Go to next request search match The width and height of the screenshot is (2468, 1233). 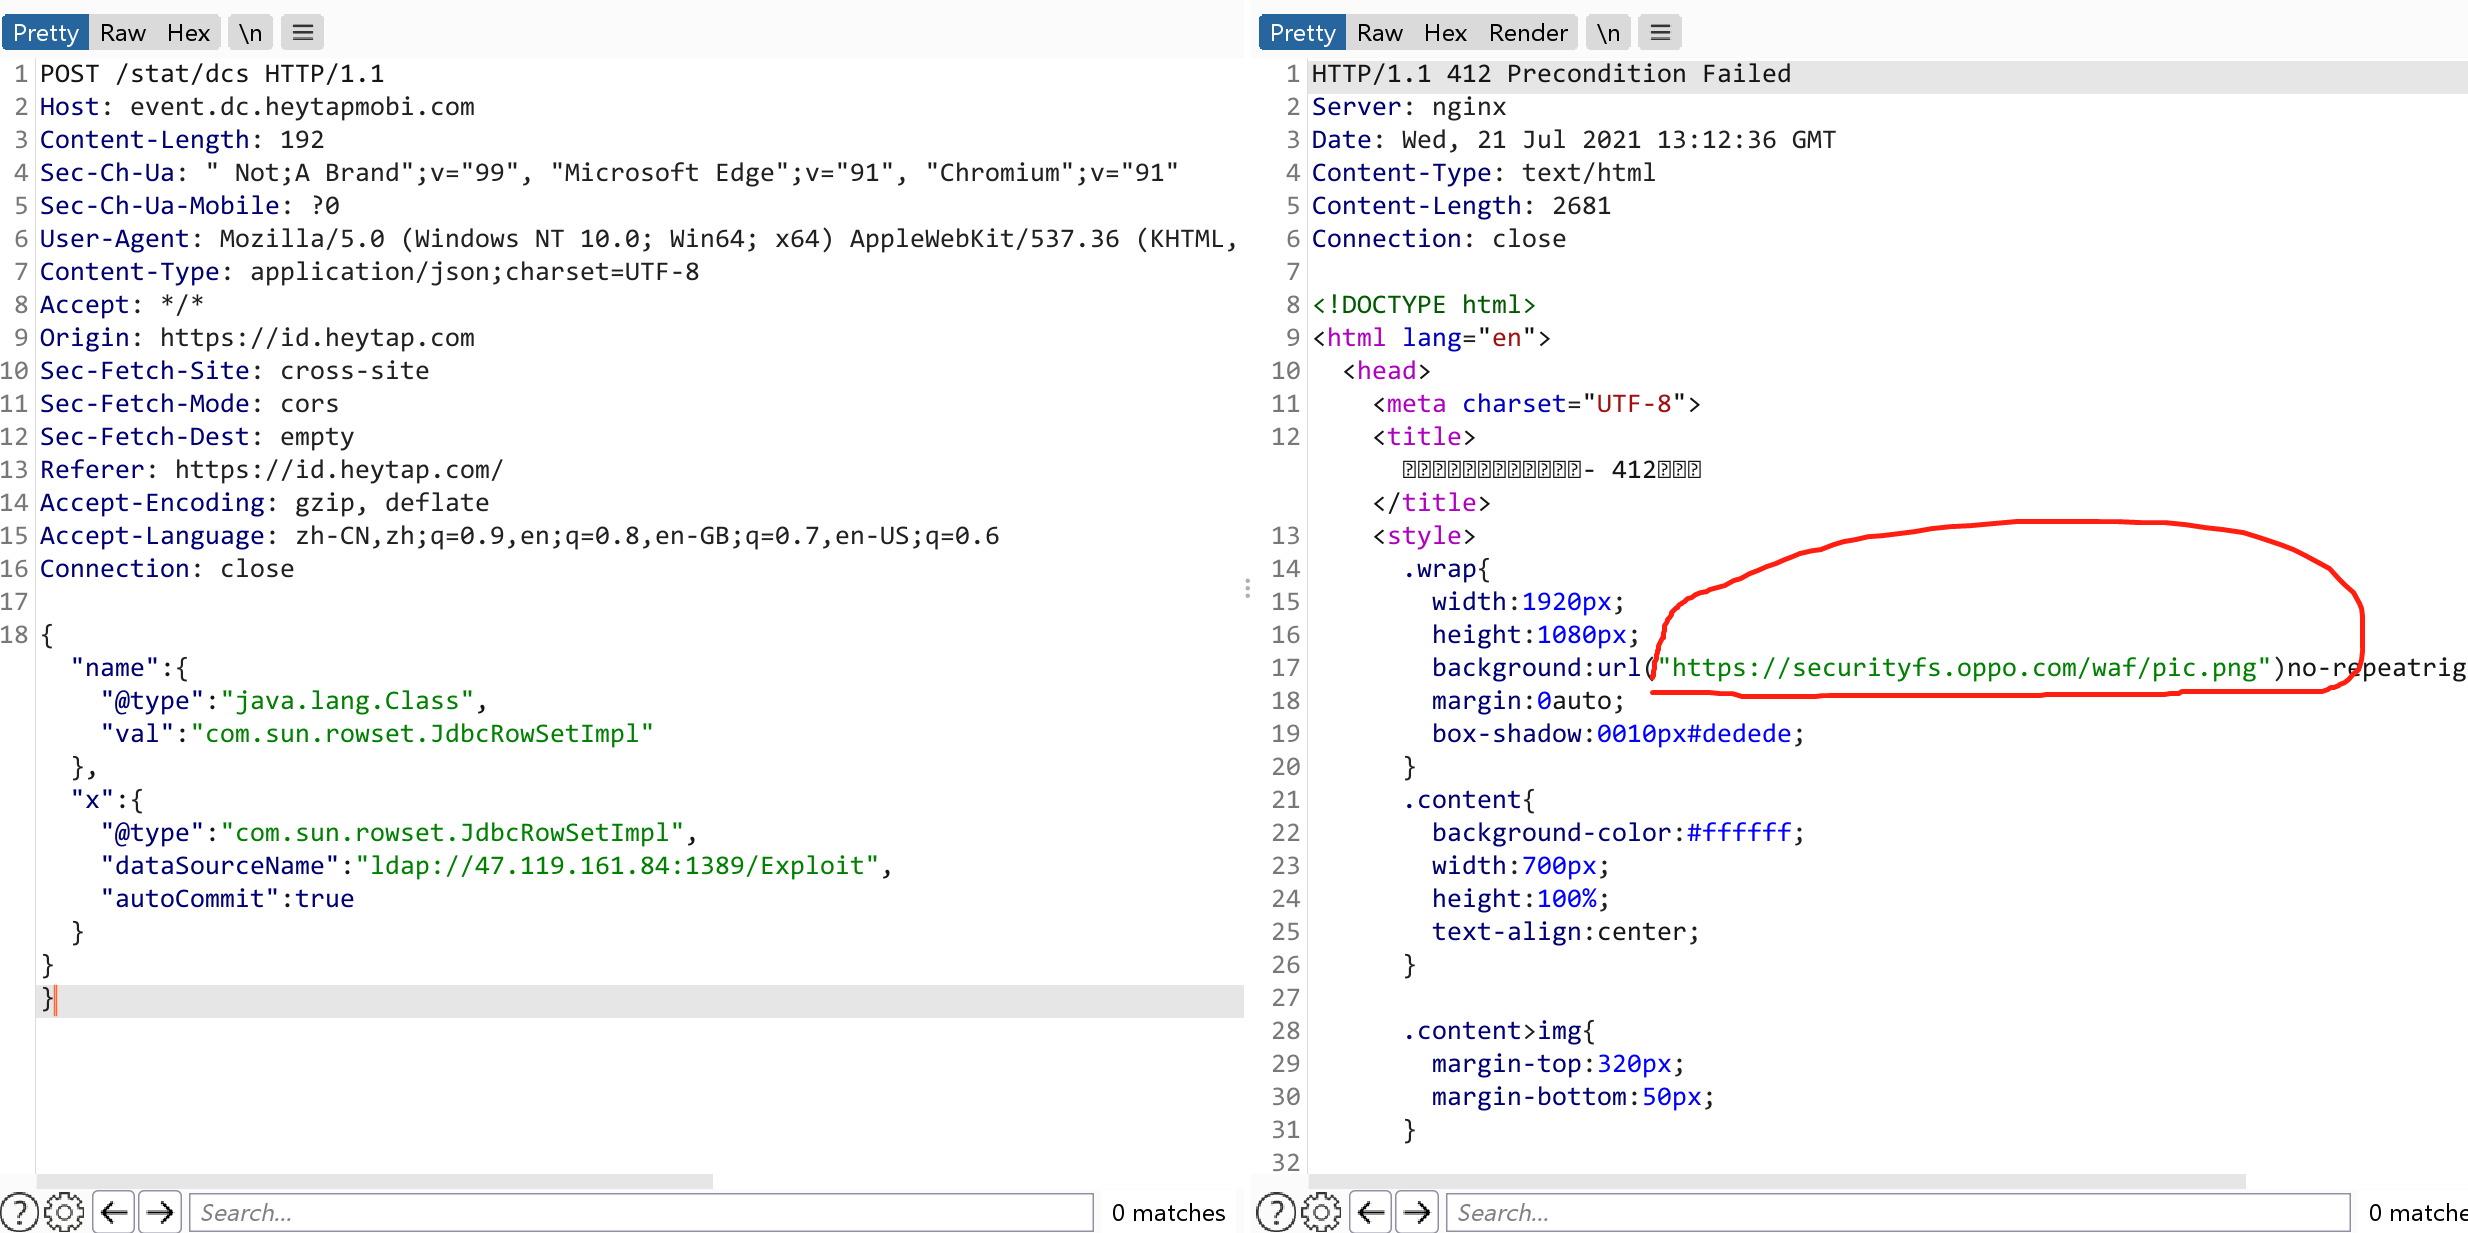click(x=160, y=1212)
